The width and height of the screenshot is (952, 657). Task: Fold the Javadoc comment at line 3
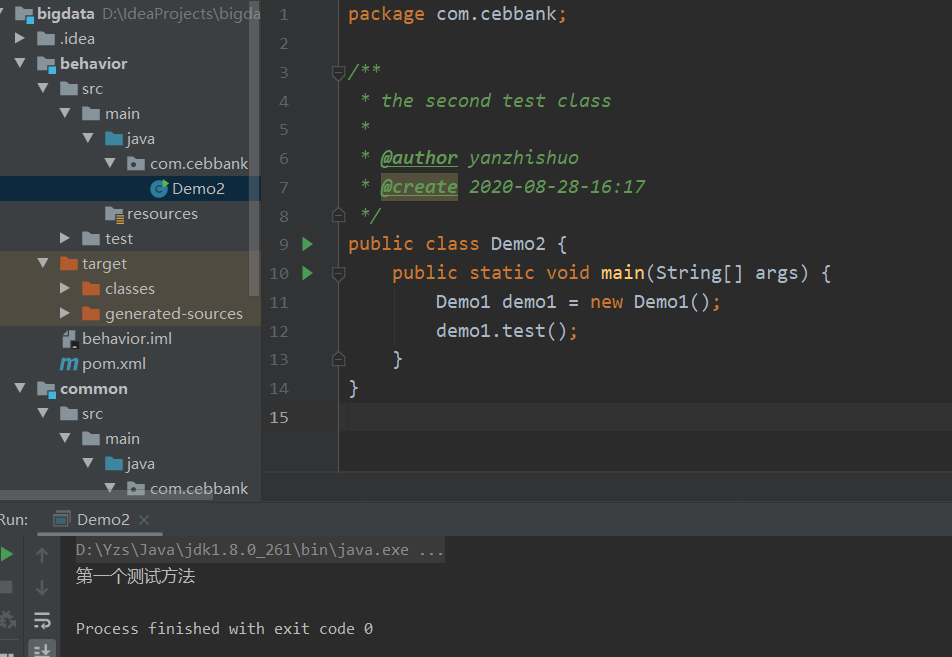pos(339,73)
